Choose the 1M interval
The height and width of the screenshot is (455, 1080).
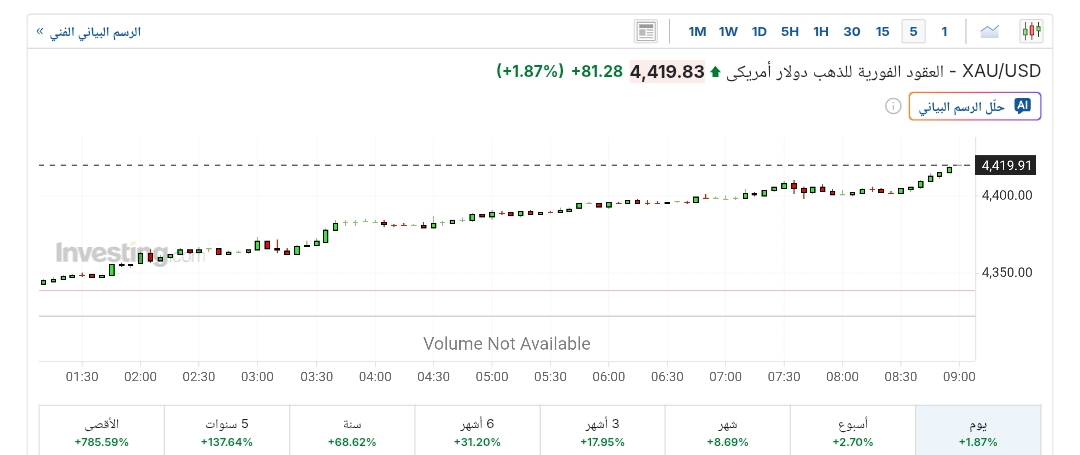coord(697,31)
